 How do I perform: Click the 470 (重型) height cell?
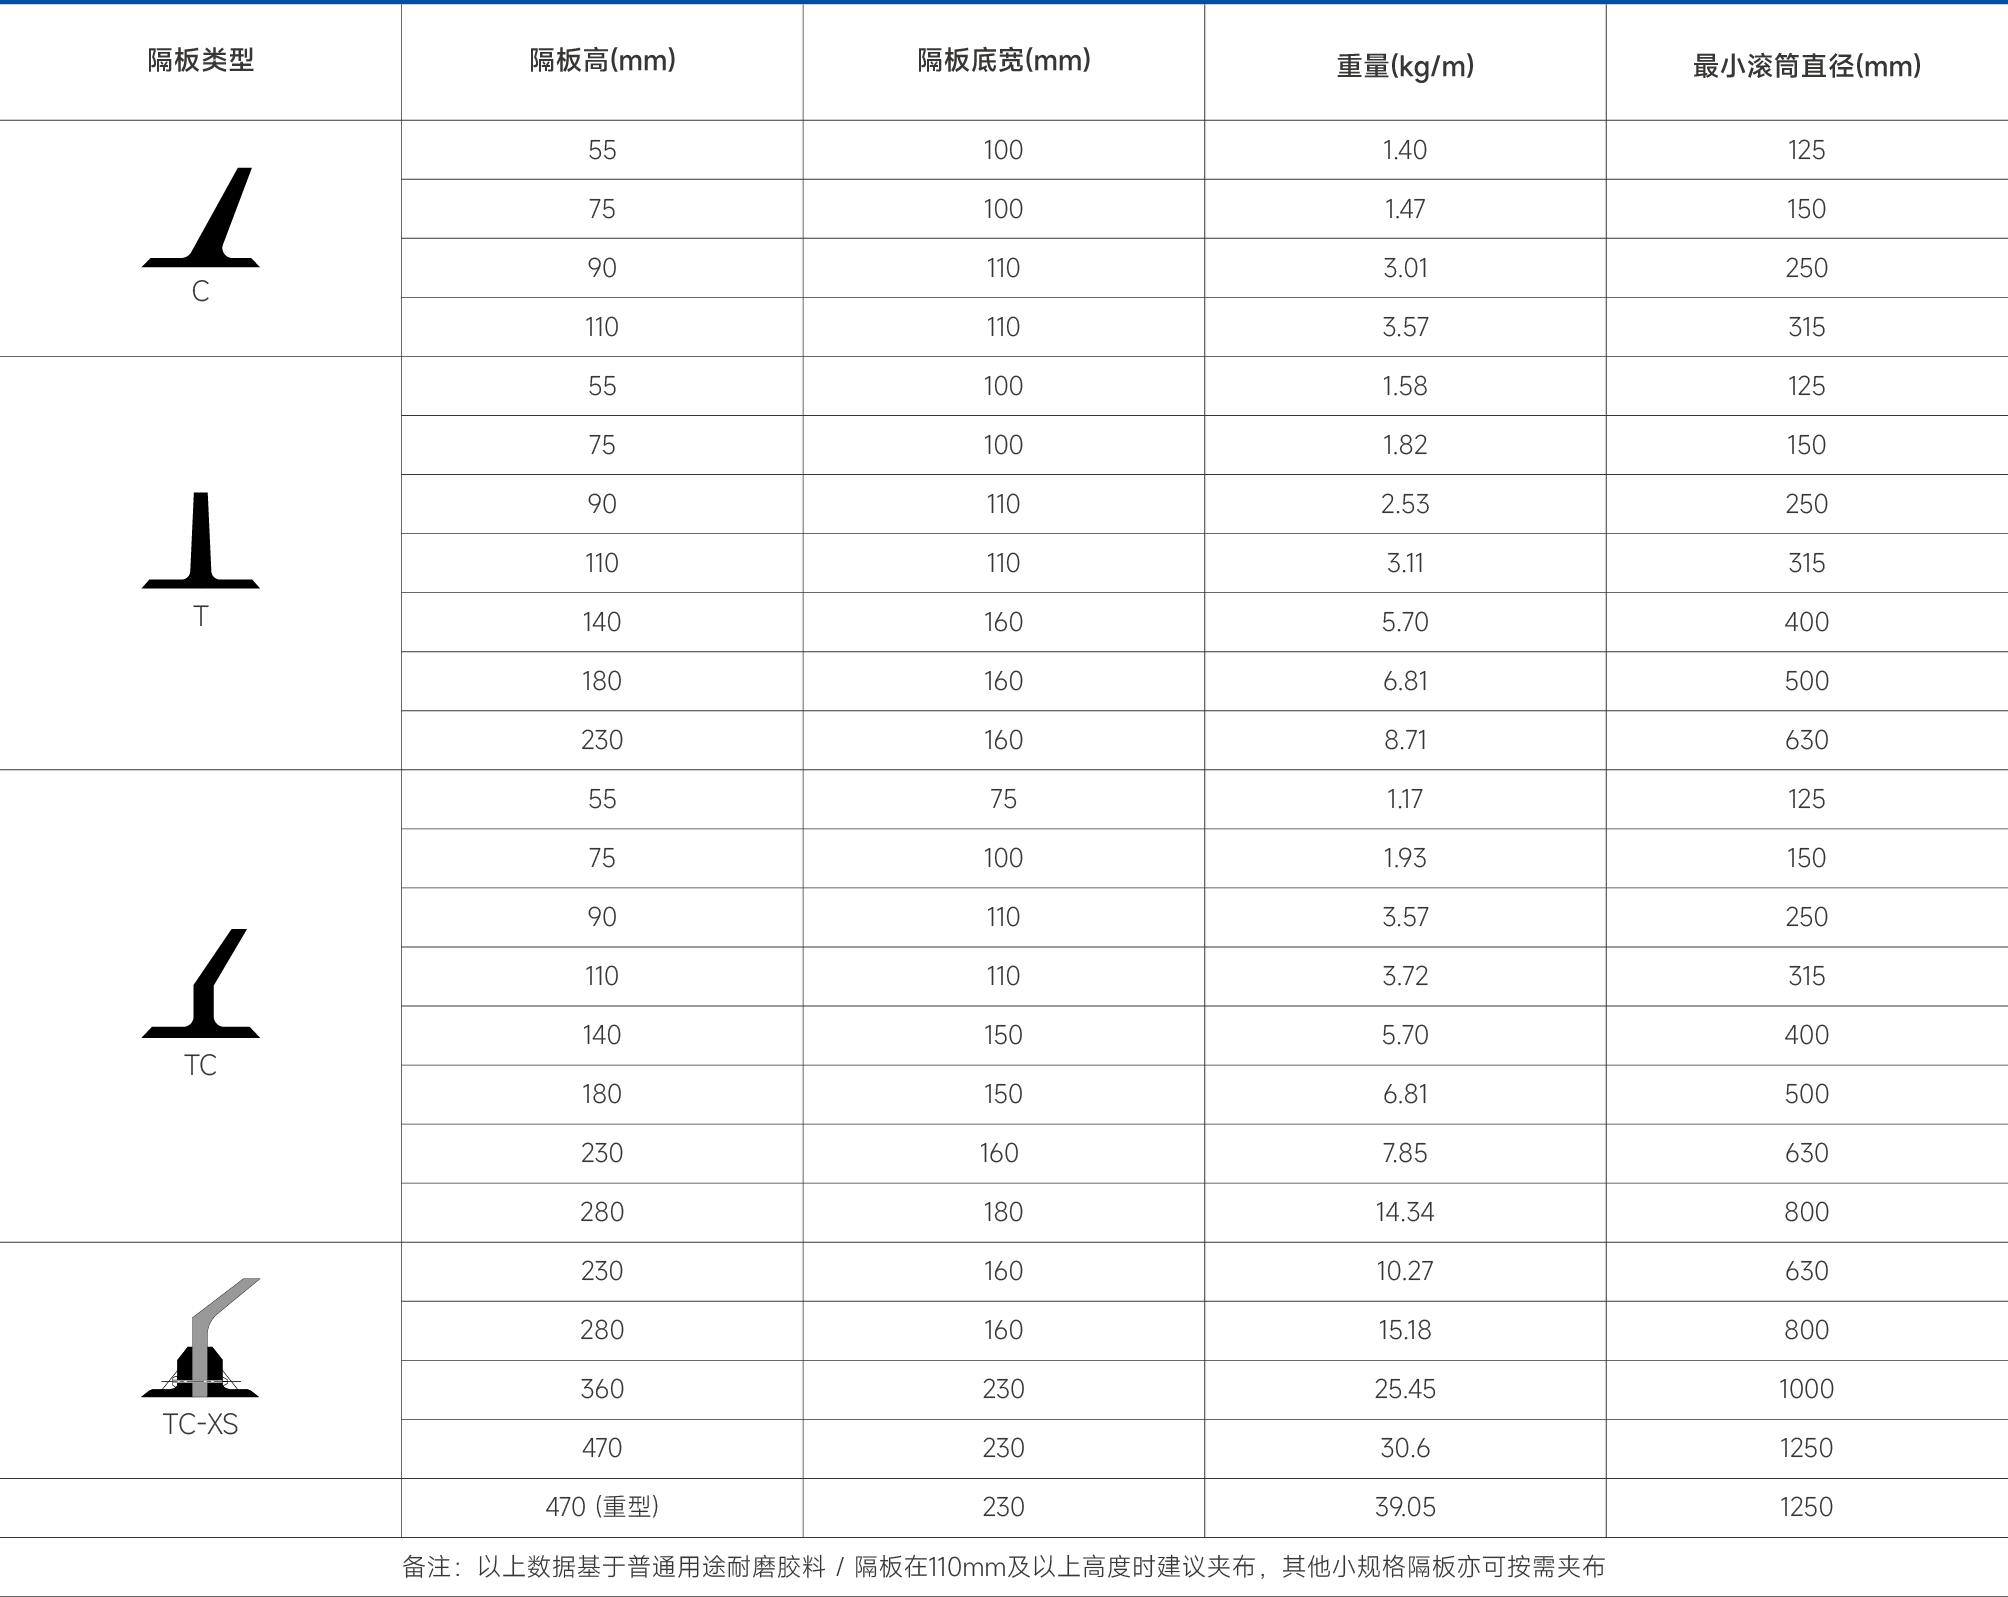602,1507
